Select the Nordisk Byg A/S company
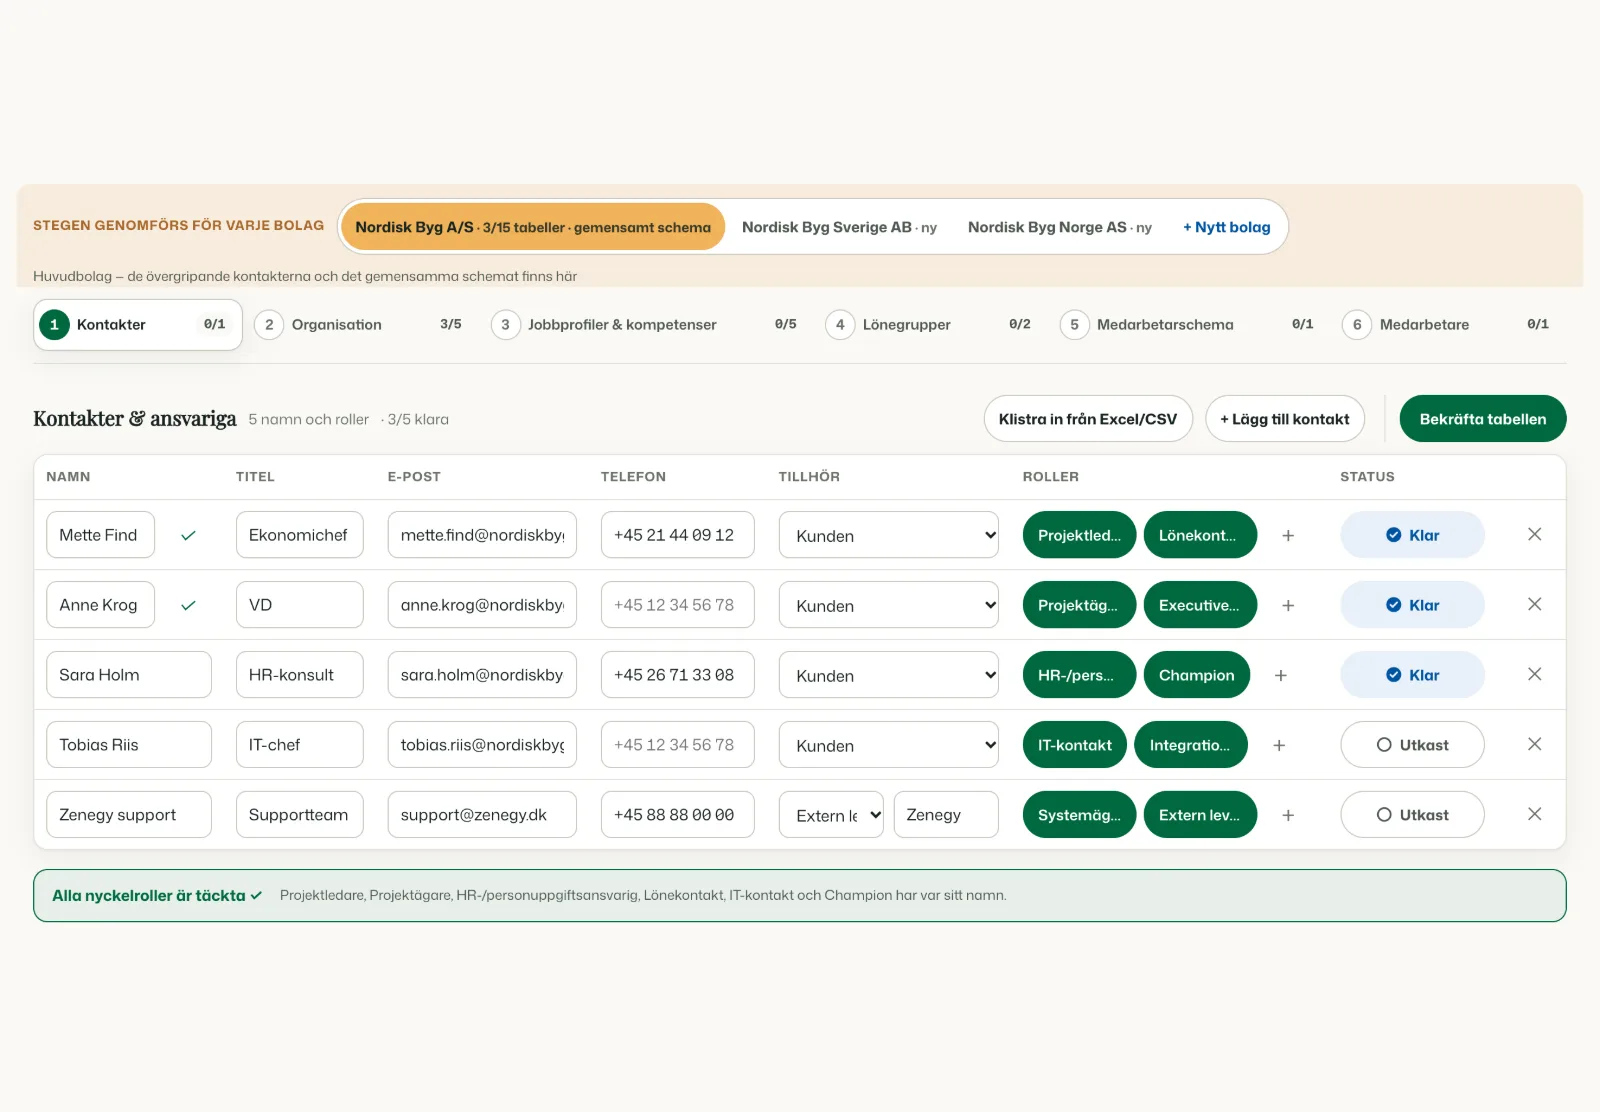 pyautogui.click(x=533, y=227)
